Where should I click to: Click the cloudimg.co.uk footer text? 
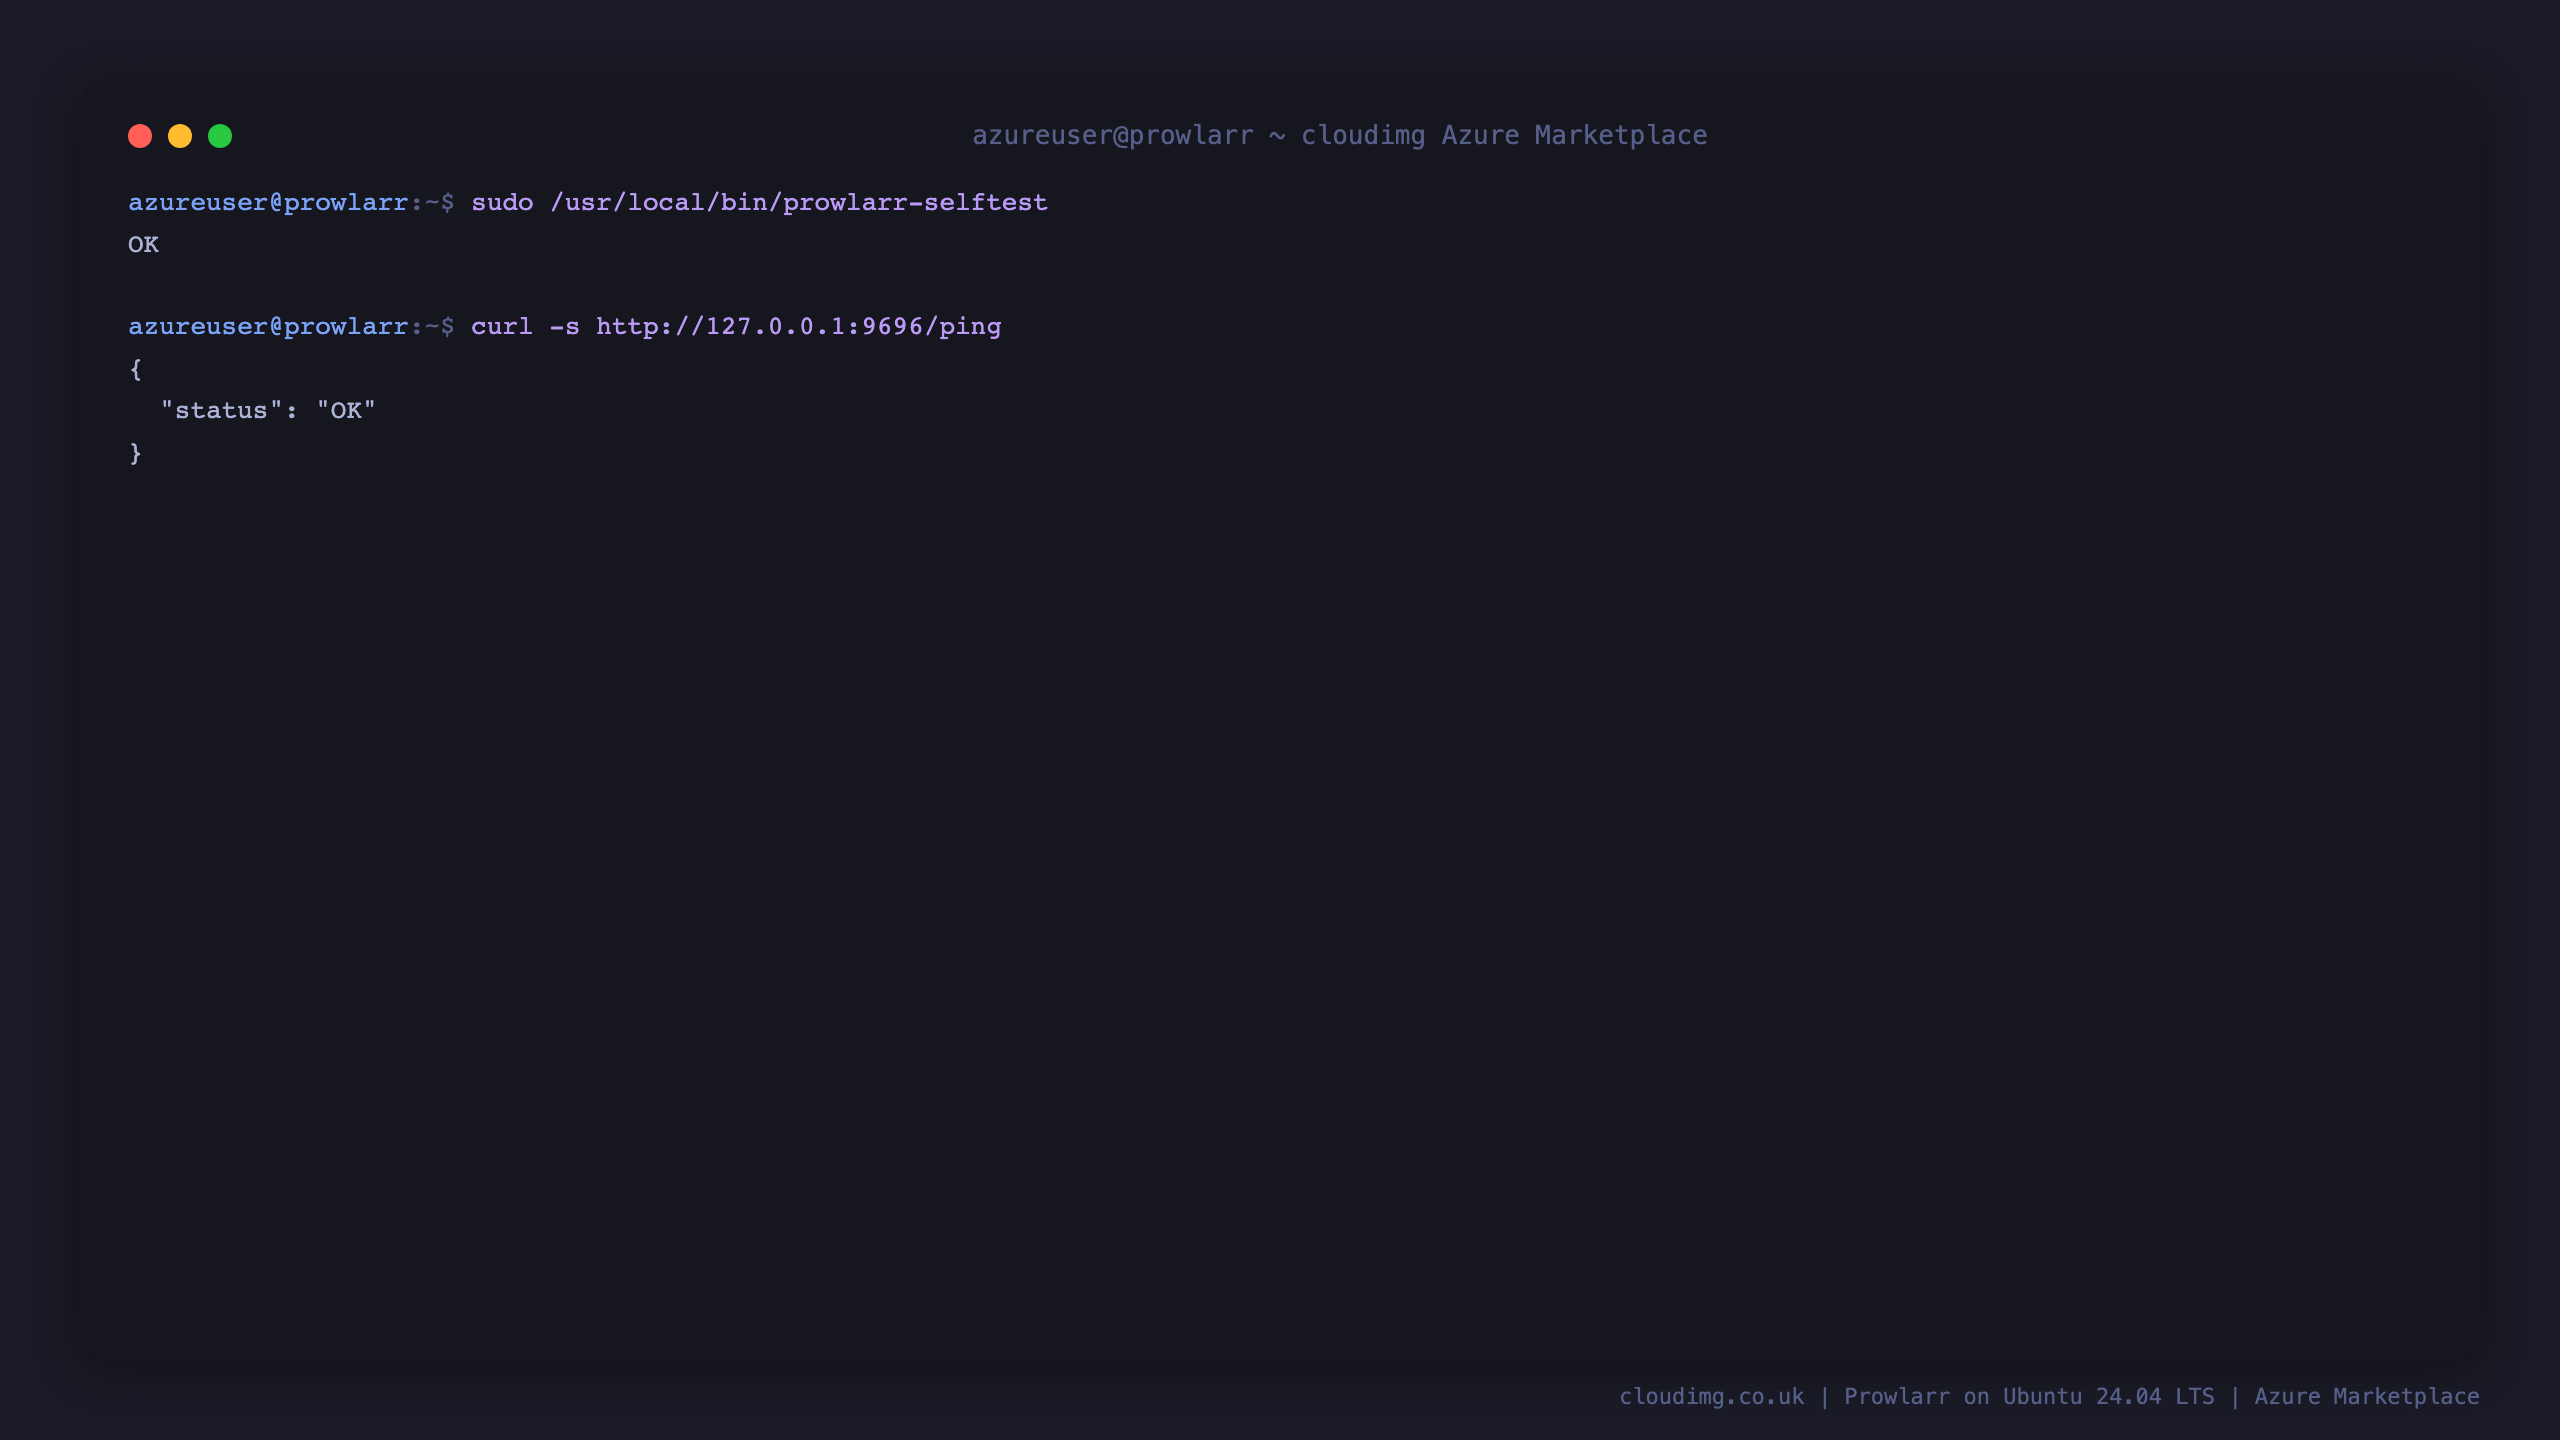1712,1396
